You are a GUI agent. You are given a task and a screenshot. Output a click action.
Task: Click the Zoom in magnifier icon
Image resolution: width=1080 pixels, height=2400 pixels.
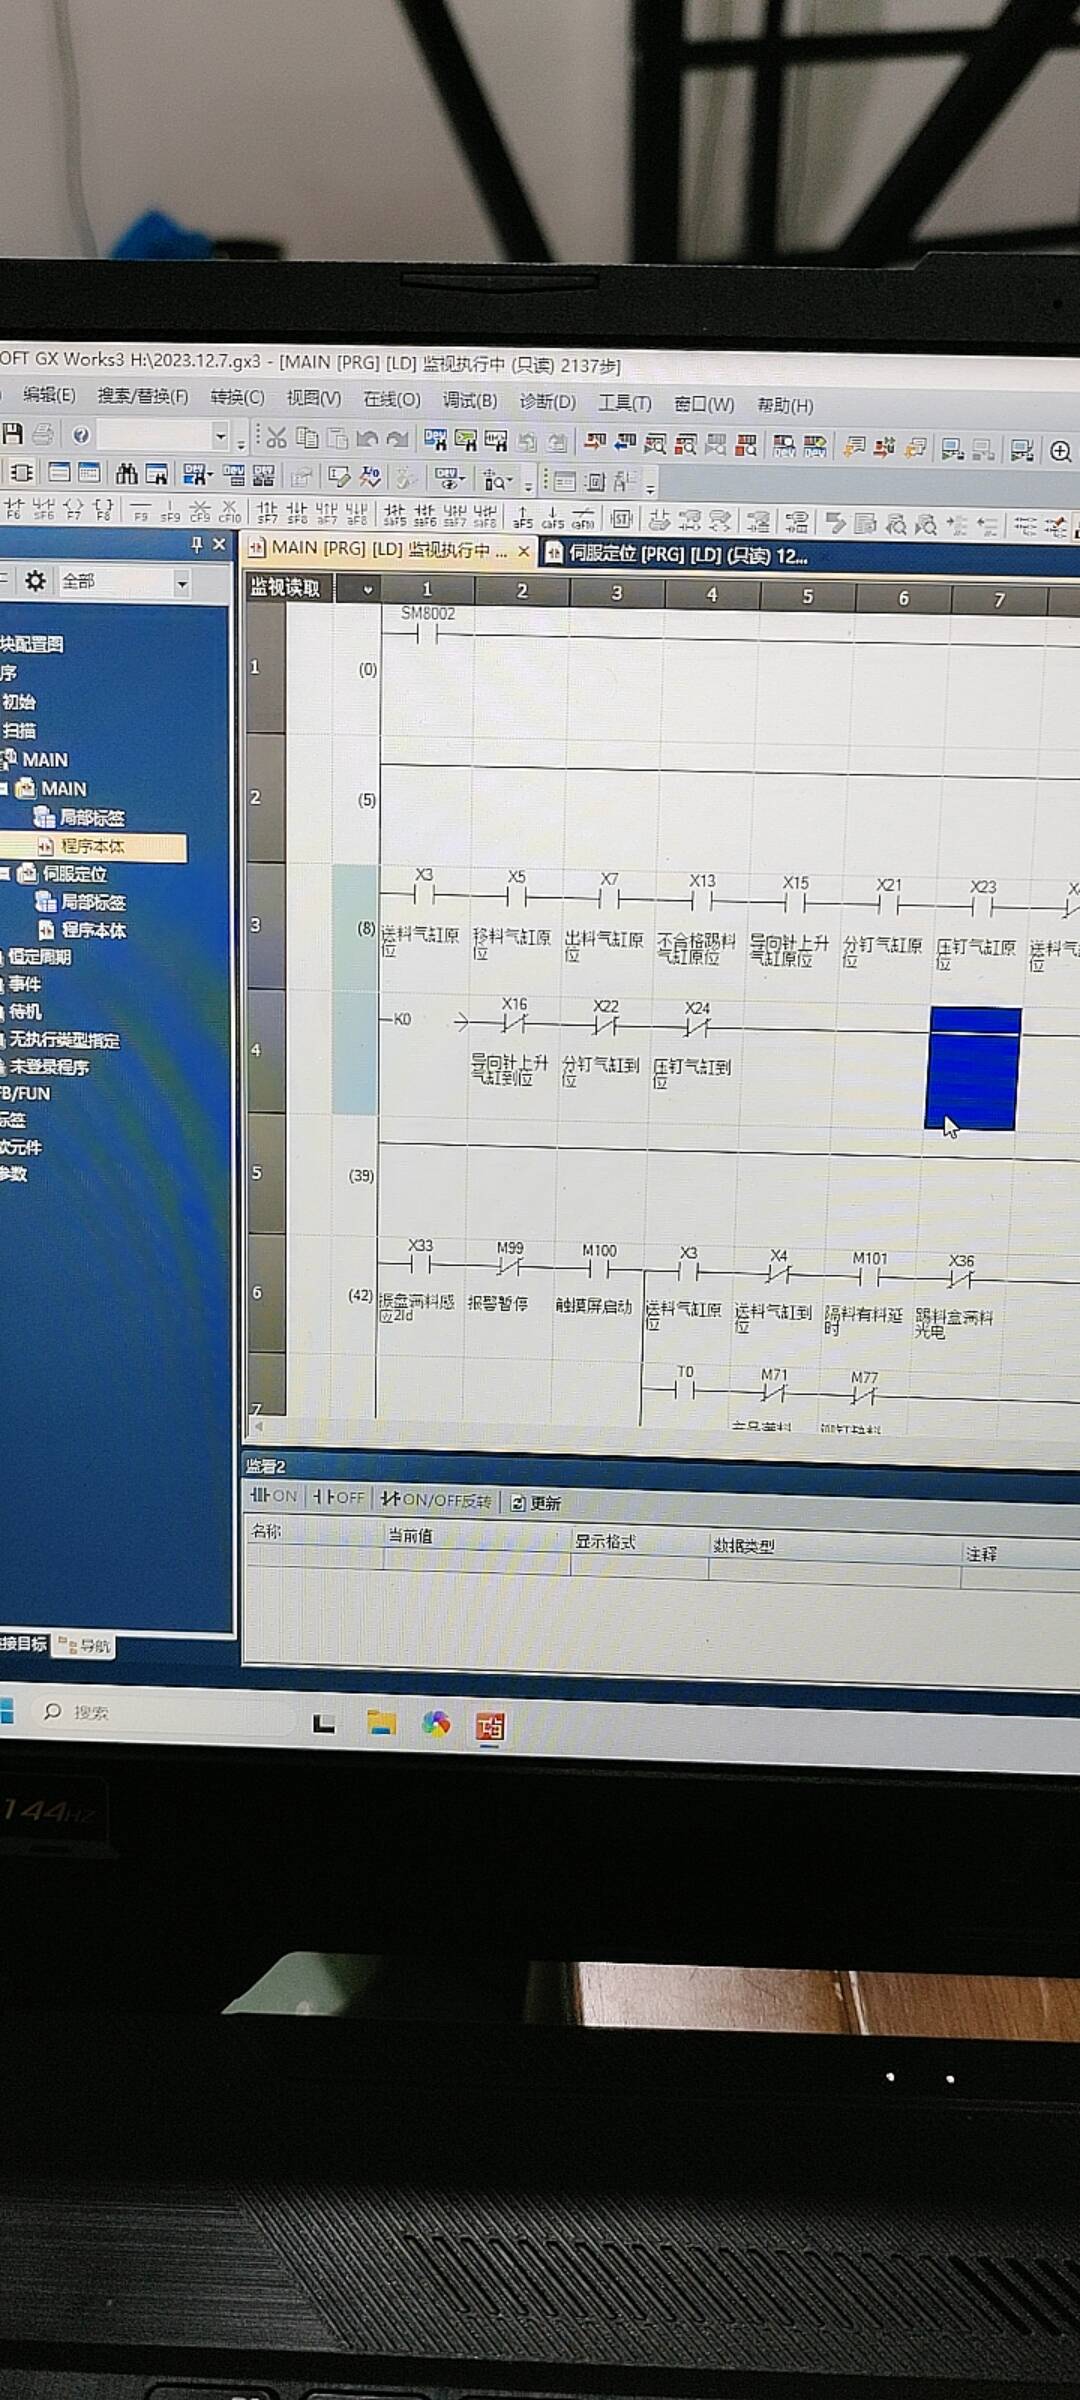(1060, 451)
